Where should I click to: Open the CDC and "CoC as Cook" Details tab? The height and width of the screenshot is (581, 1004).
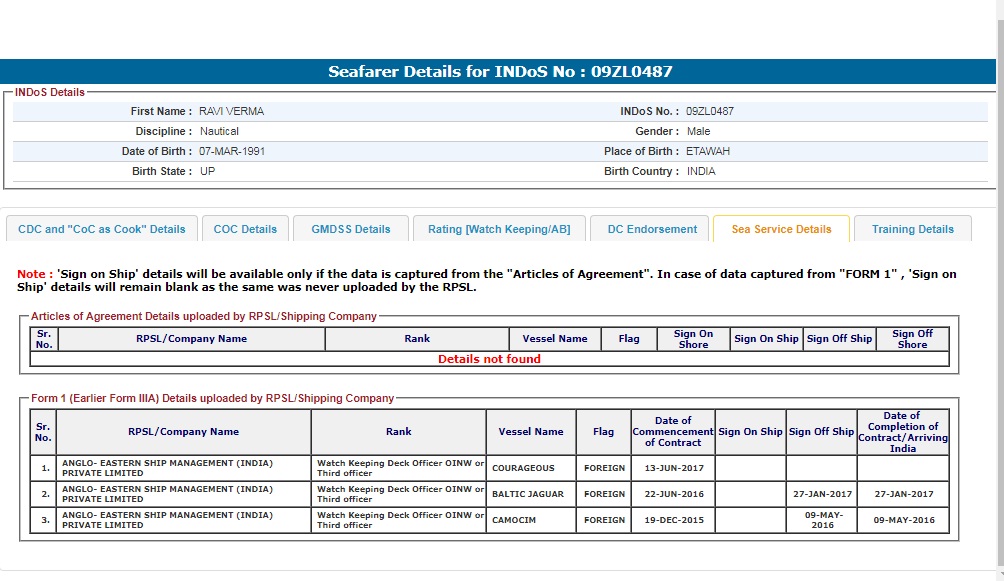coord(102,229)
